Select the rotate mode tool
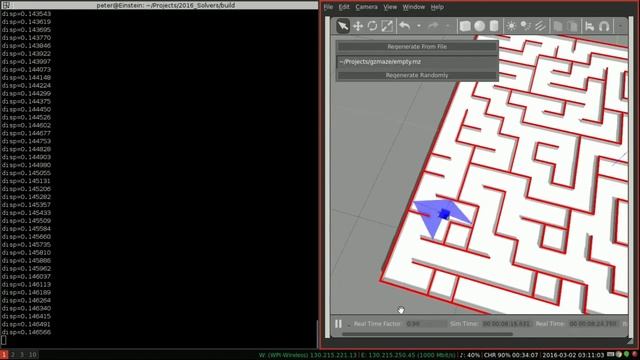The width and height of the screenshot is (640, 360). pyautogui.click(x=372, y=26)
